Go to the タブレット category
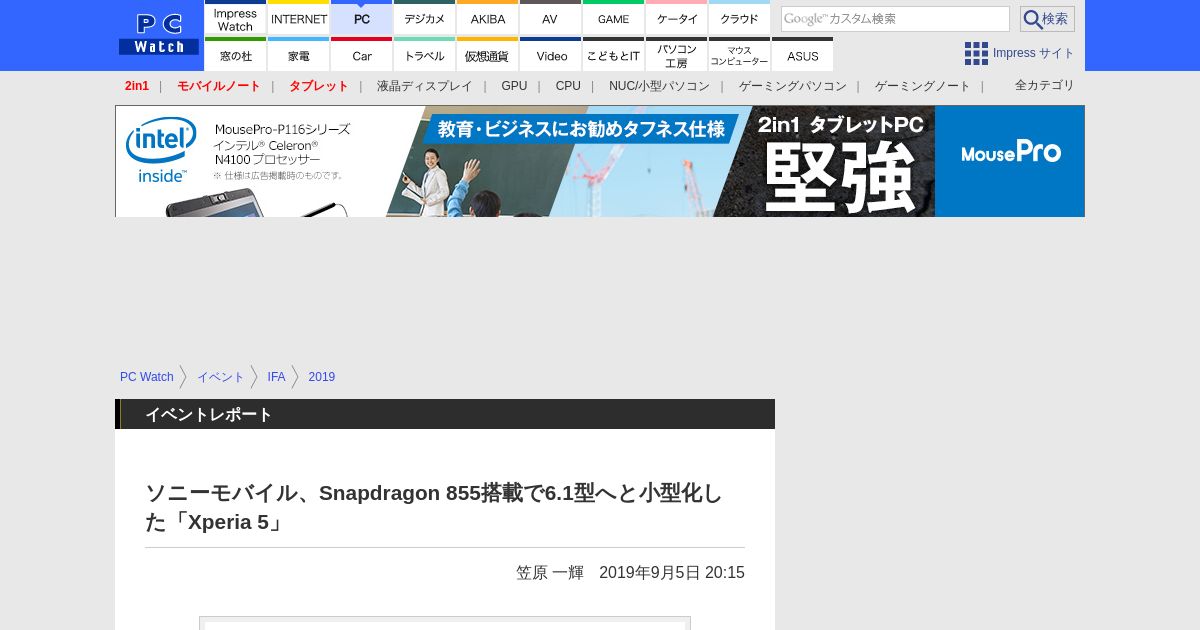This screenshot has height=630, width=1200. tap(319, 86)
